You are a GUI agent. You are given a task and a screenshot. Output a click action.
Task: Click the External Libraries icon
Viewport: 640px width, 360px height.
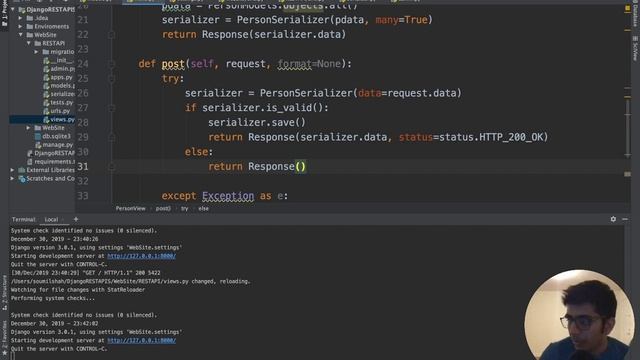[x=22, y=170]
